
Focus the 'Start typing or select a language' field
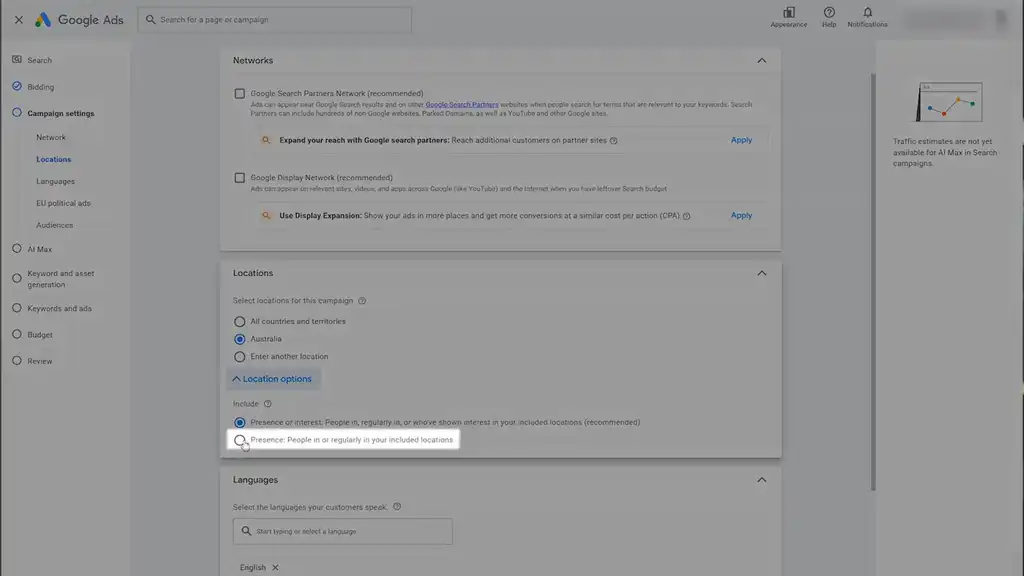click(x=342, y=532)
